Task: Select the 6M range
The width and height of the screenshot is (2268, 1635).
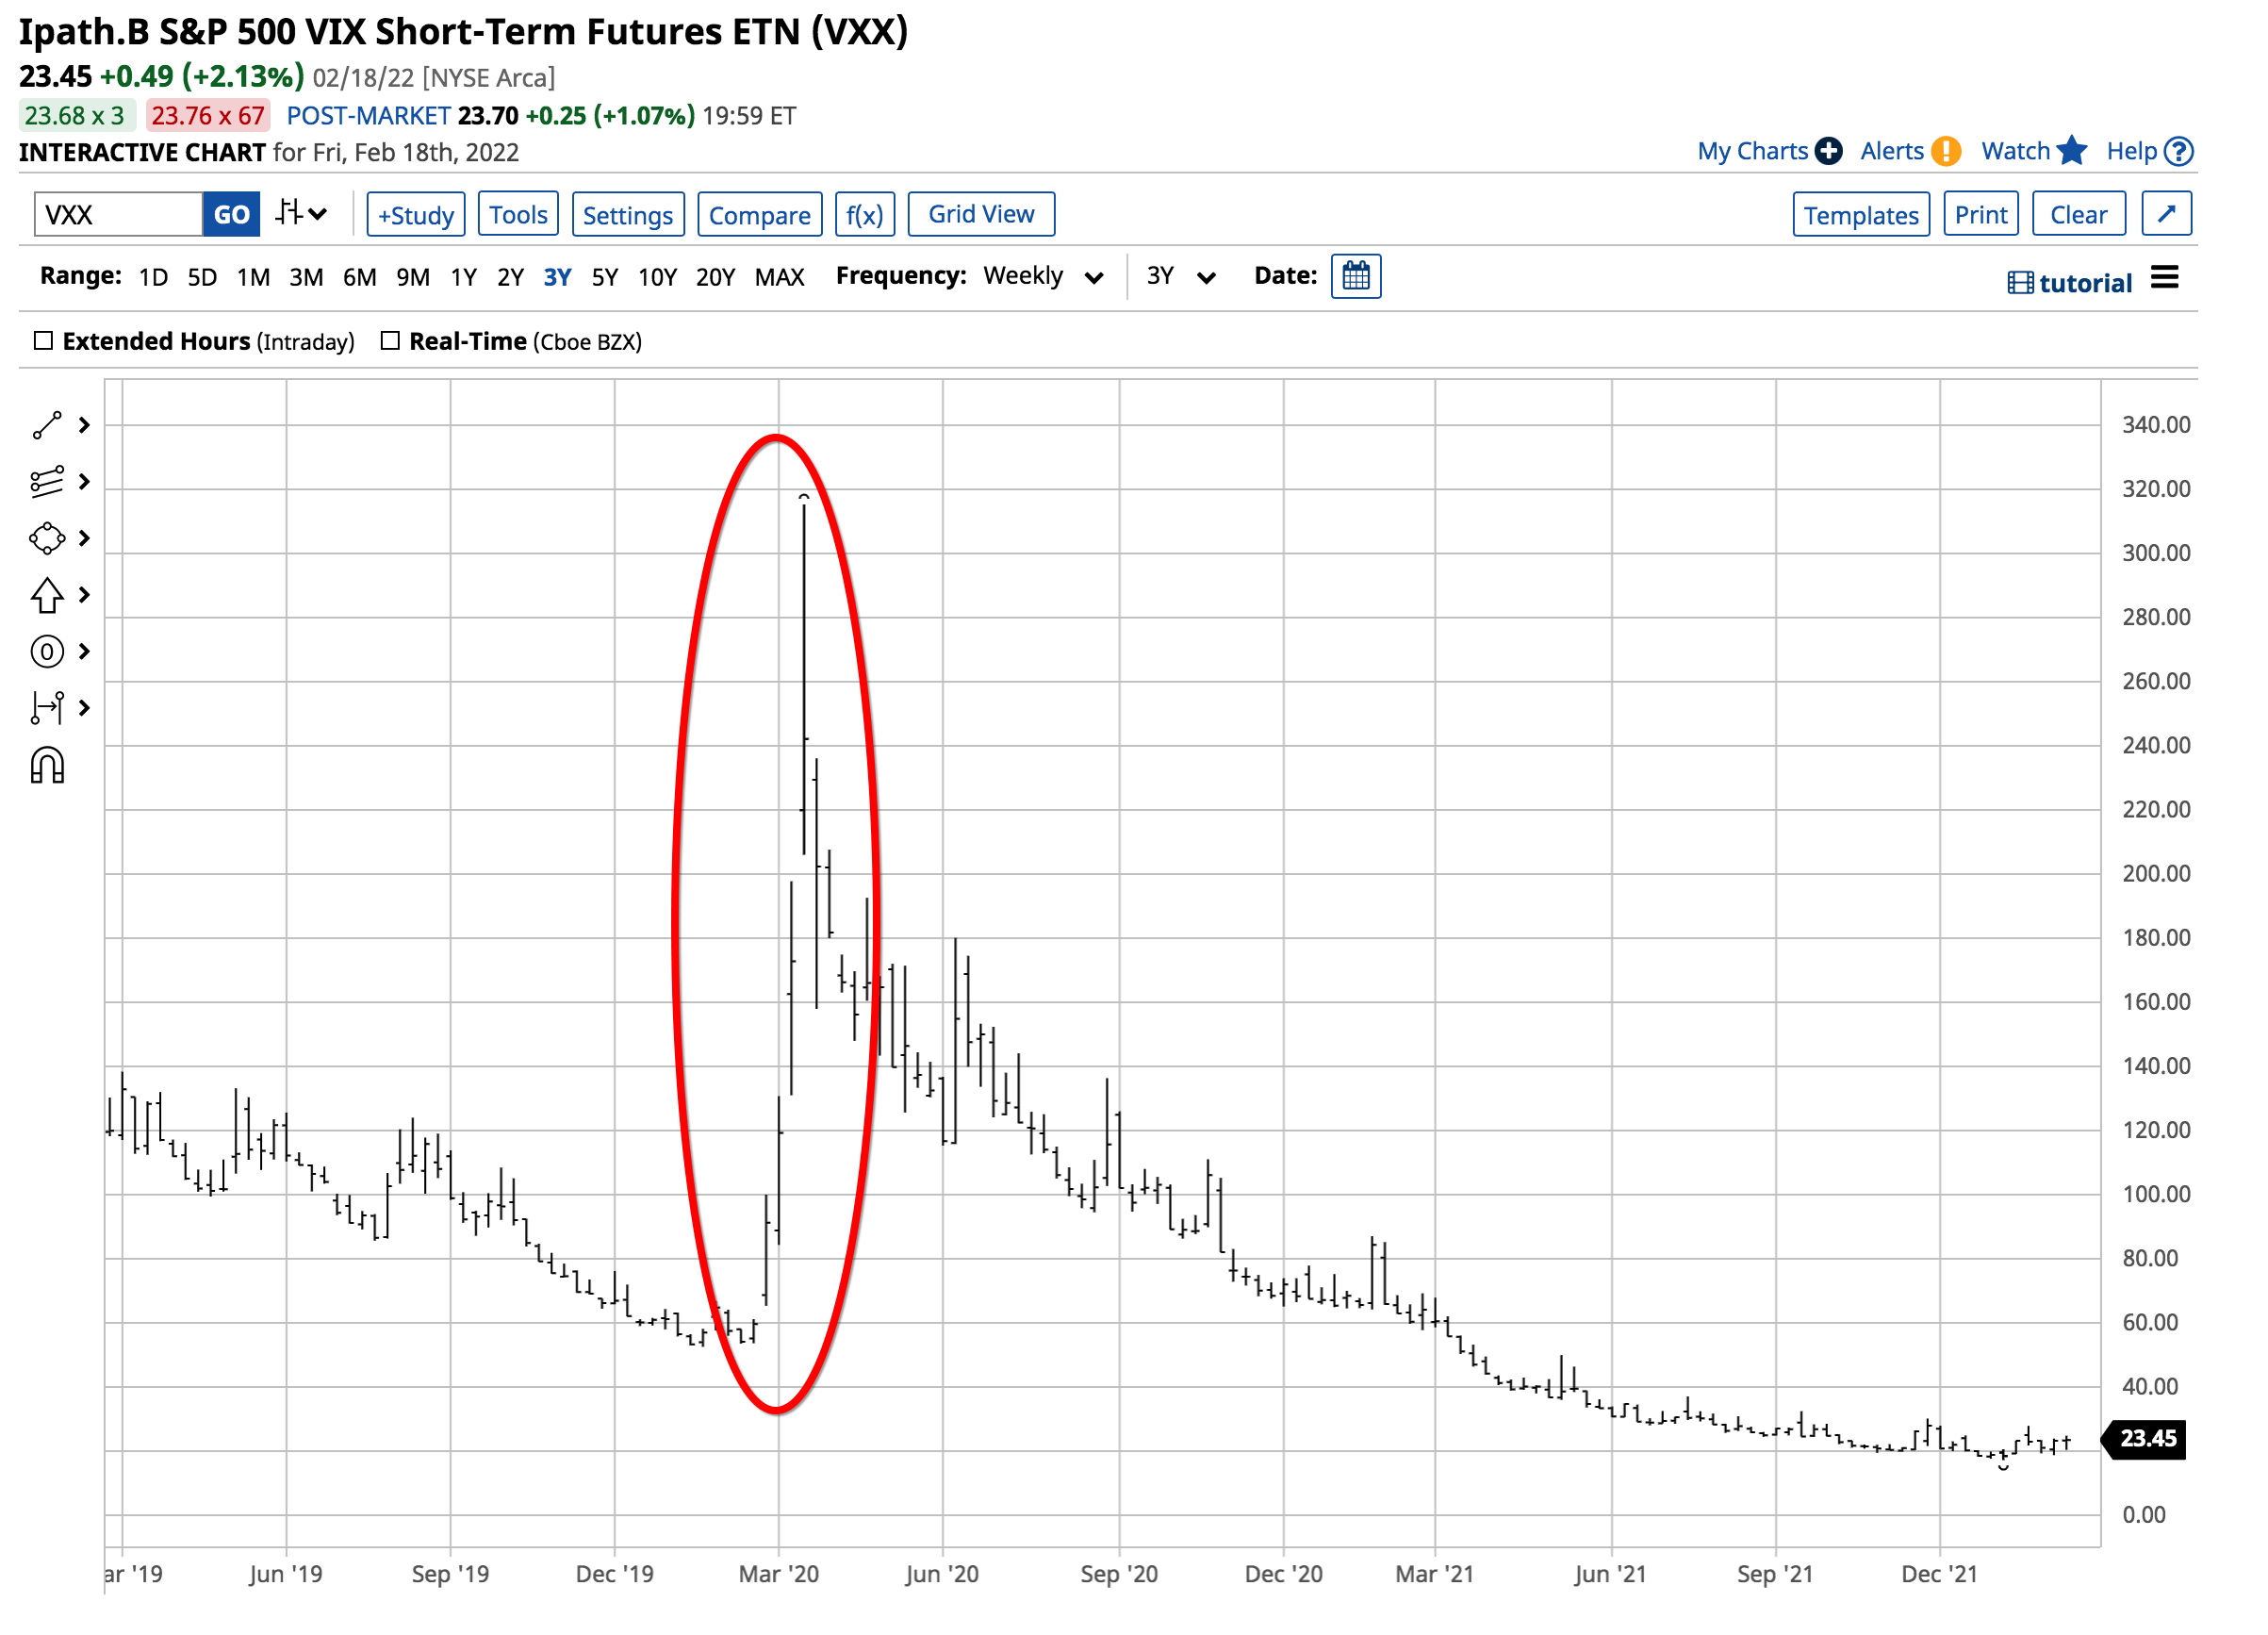Action: pyautogui.click(x=360, y=277)
